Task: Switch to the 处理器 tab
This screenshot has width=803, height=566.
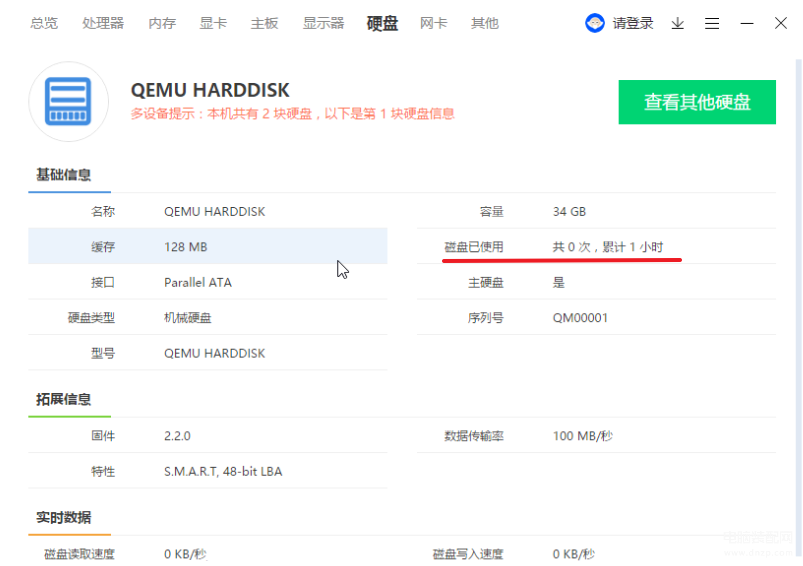Action: tap(103, 23)
